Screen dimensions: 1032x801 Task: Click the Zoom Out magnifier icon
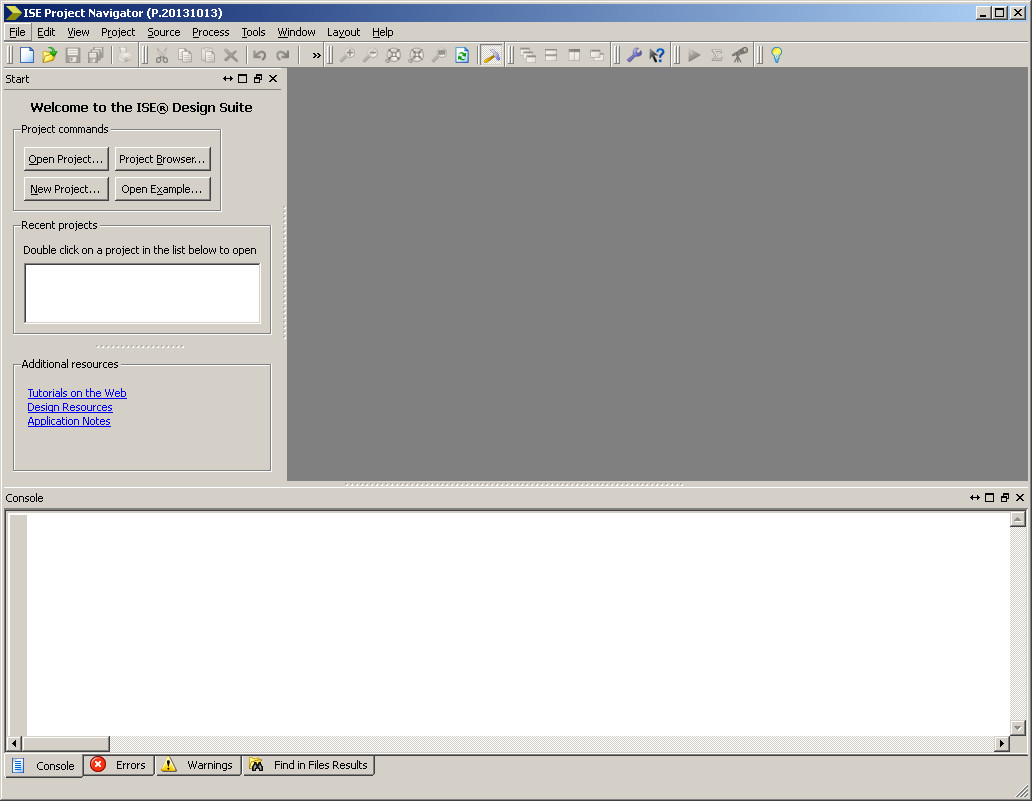click(x=371, y=55)
